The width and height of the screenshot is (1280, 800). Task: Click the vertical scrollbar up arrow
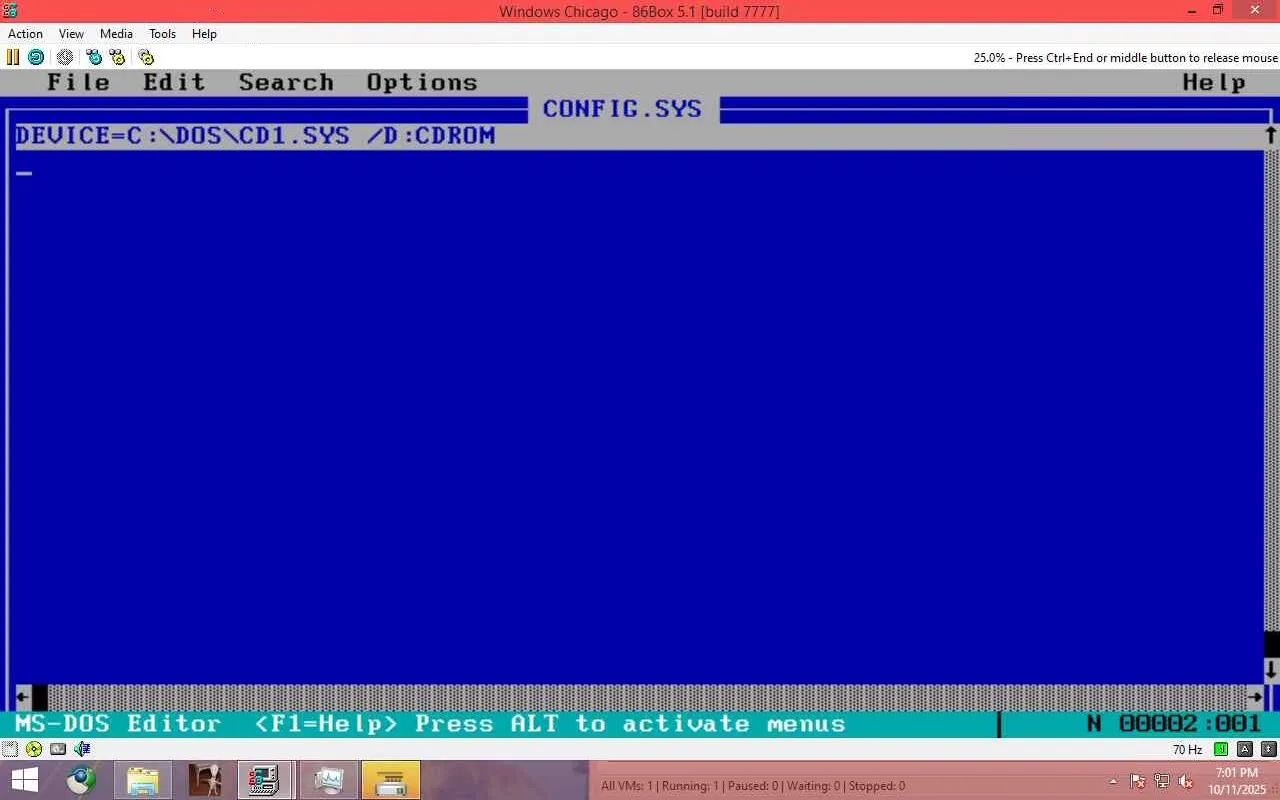(x=1271, y=135)
